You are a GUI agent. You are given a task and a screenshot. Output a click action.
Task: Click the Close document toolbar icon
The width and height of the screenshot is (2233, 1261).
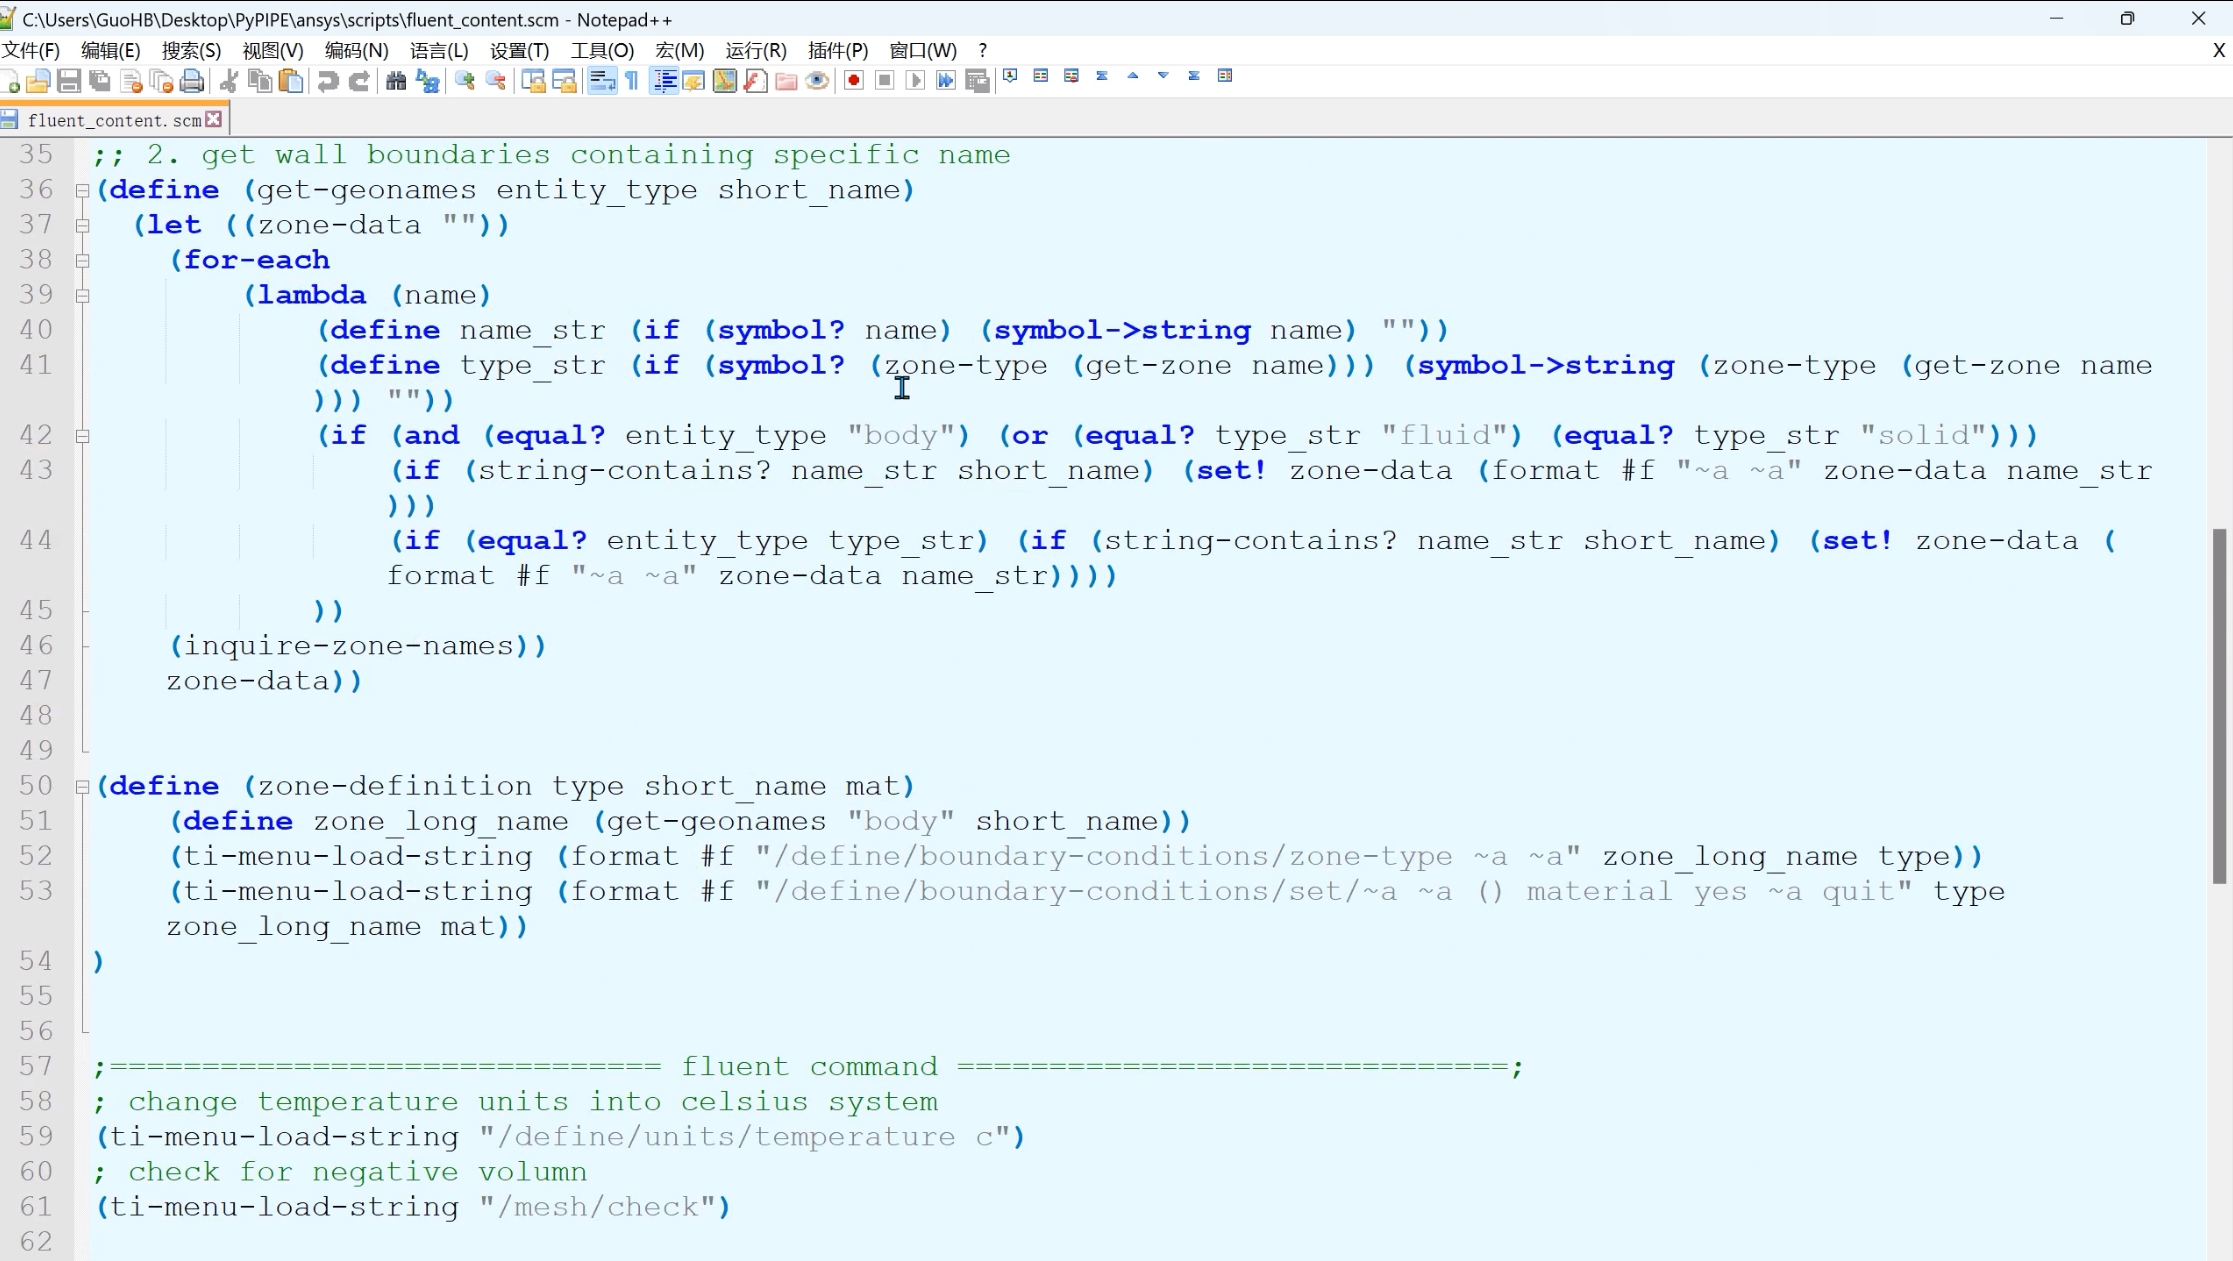131,81
